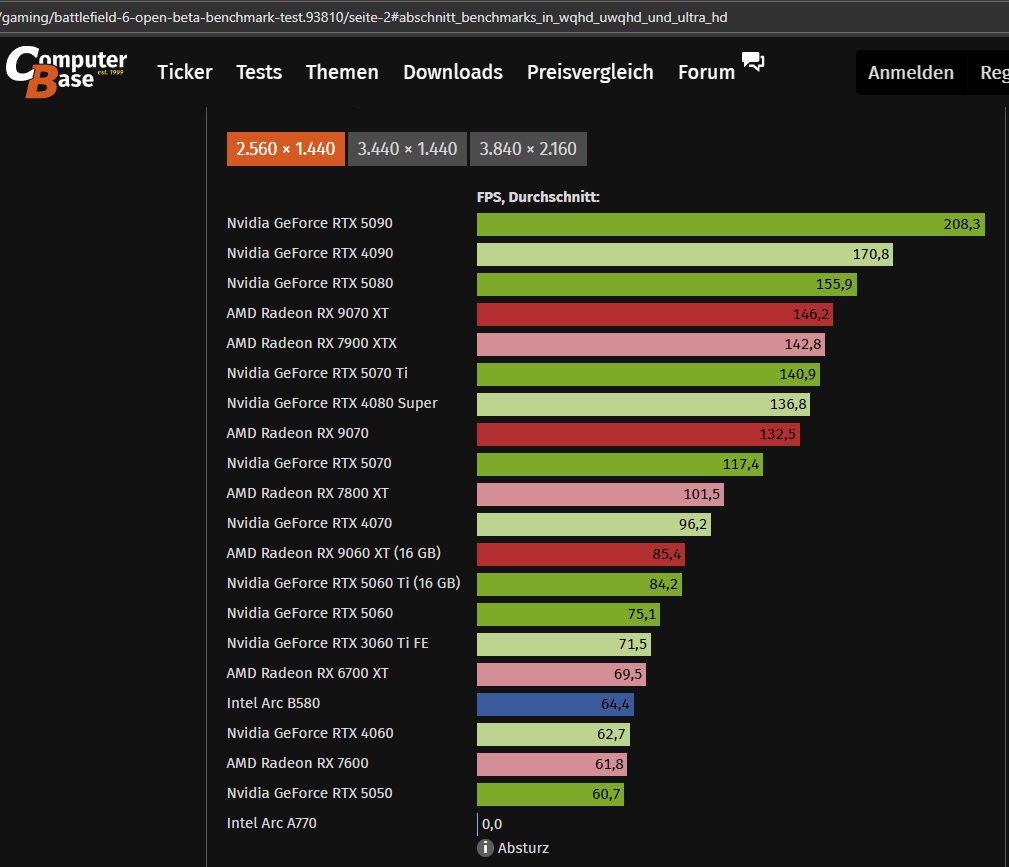This screenshot has width=1009, height=867.
Task: Open the ComputerBase logo home link
Action: (66, 71)
